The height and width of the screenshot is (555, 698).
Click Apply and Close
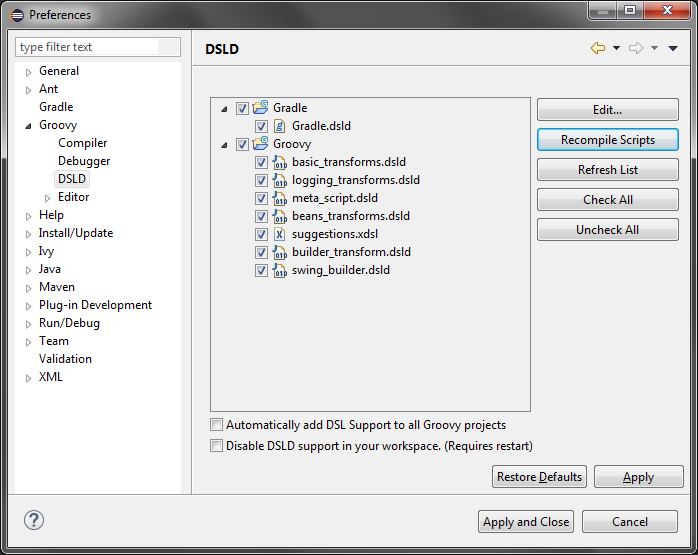click(x=526, y=522)
